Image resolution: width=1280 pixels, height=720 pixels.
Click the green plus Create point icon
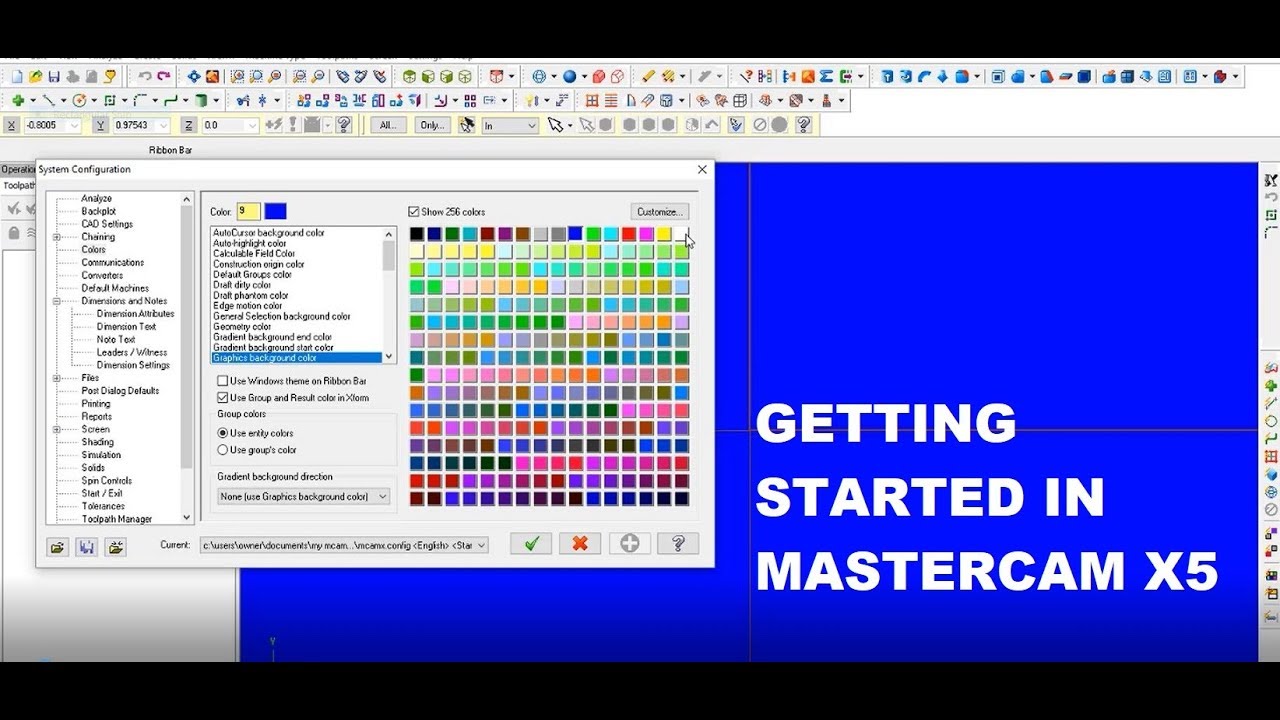pos(18,100)
